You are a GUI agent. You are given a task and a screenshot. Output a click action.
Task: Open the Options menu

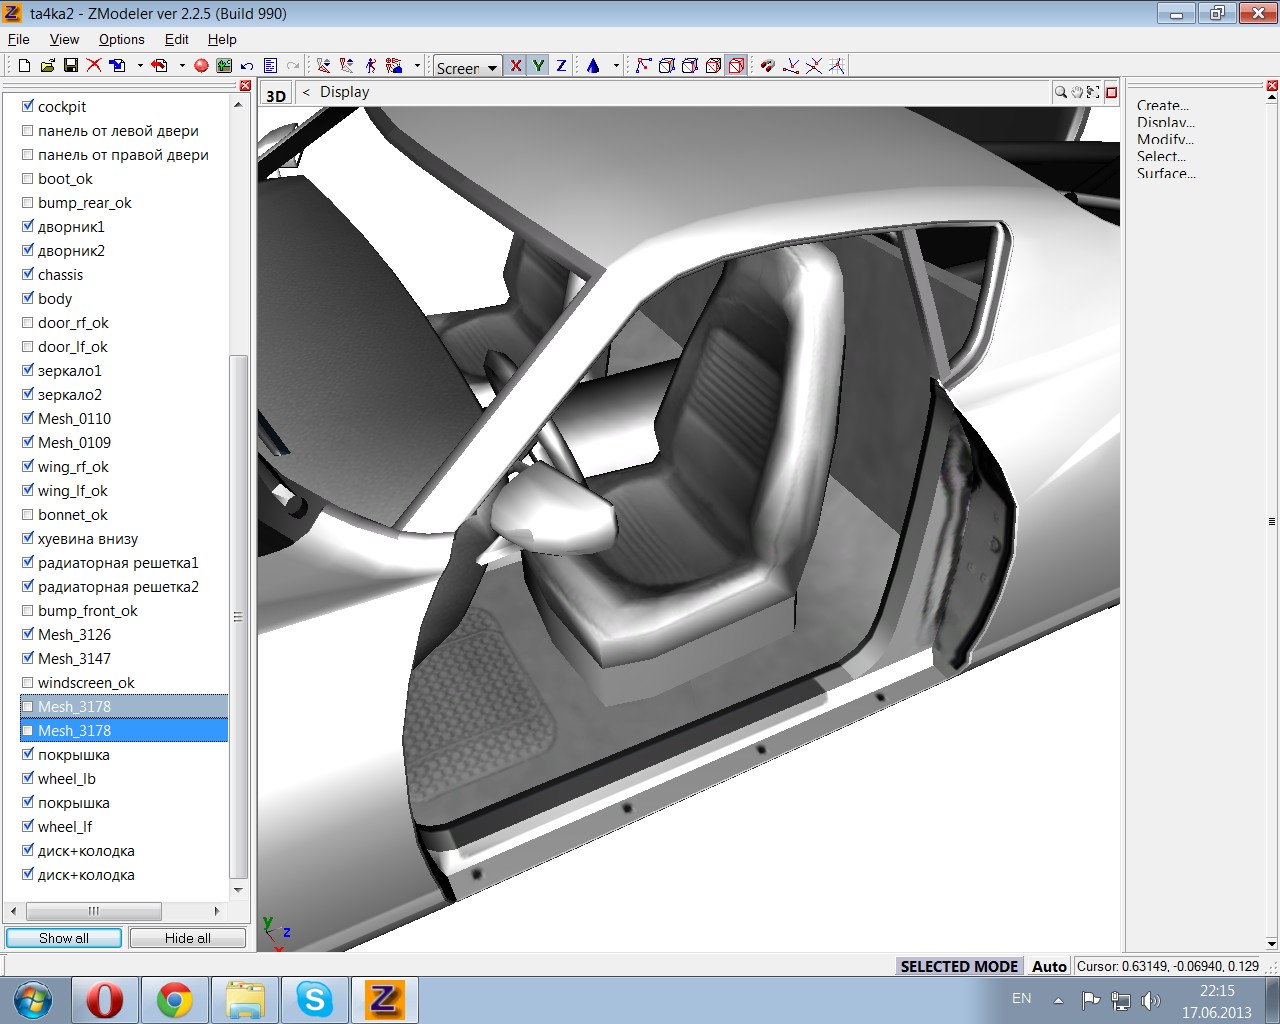(121, 39)
